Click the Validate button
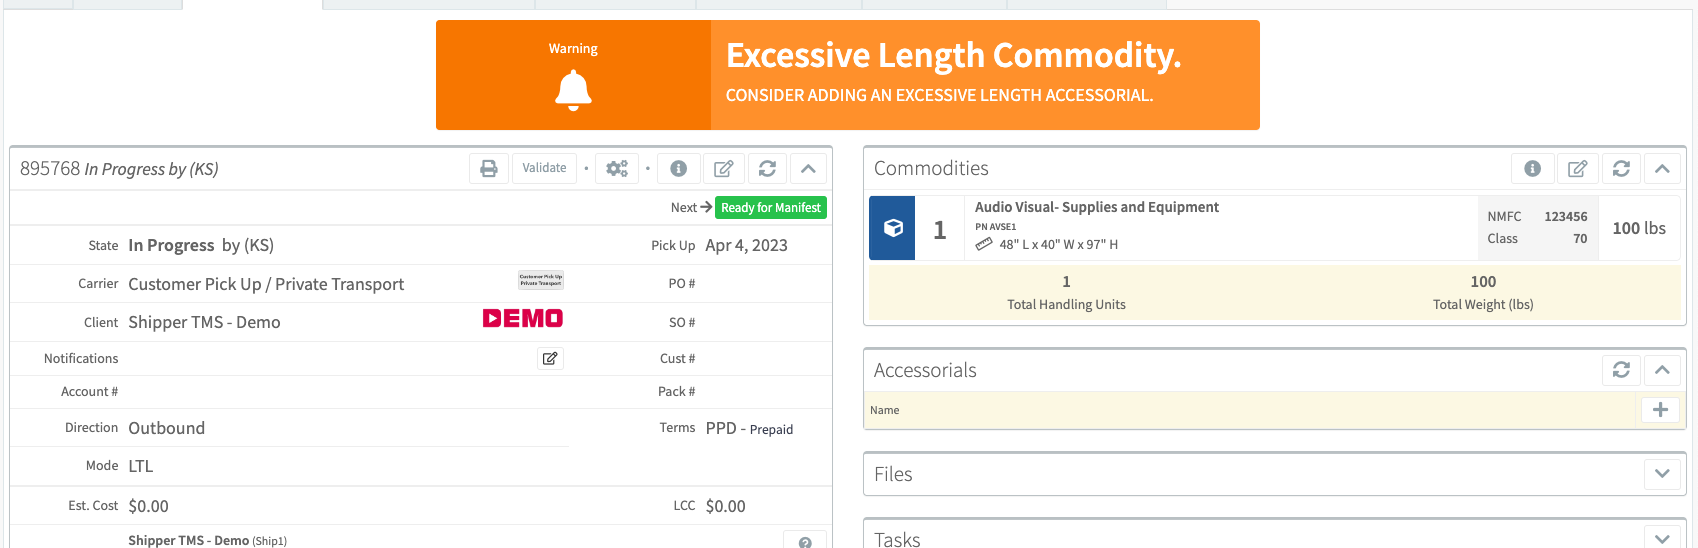Image resolution: width=1698 pixels, height=548 pixels. tap(544, 168)
